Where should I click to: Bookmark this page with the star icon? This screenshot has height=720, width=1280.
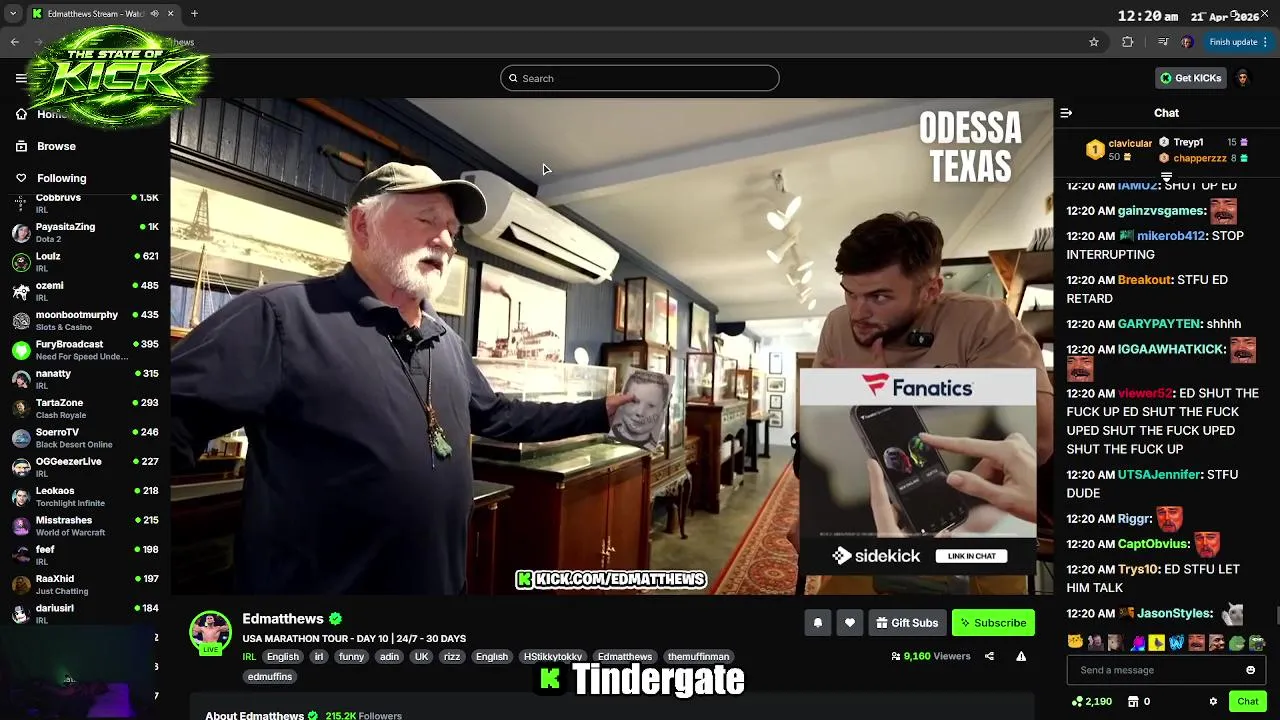tap(1094, 42)
